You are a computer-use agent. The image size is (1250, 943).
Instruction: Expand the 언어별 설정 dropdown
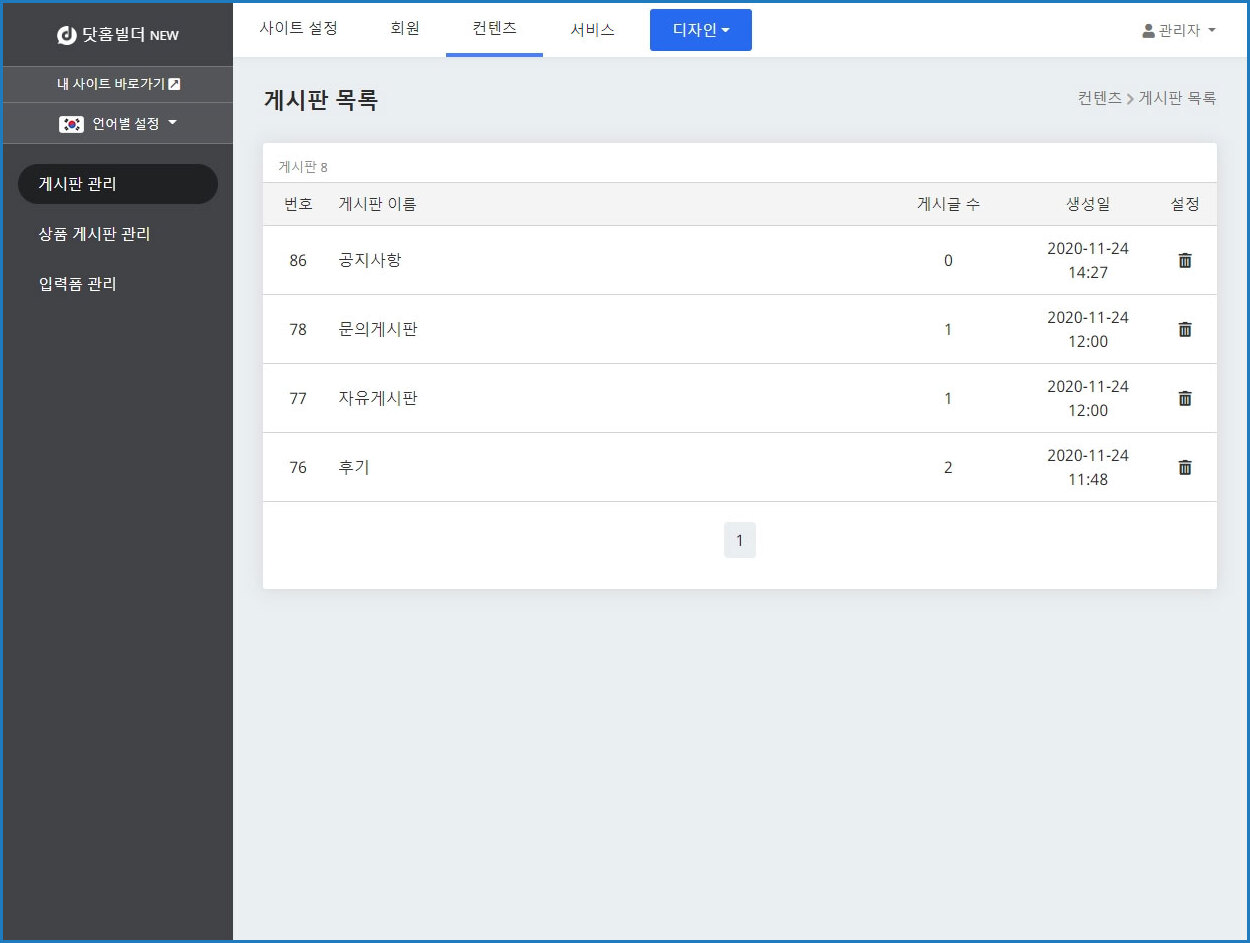pos(172,123)
